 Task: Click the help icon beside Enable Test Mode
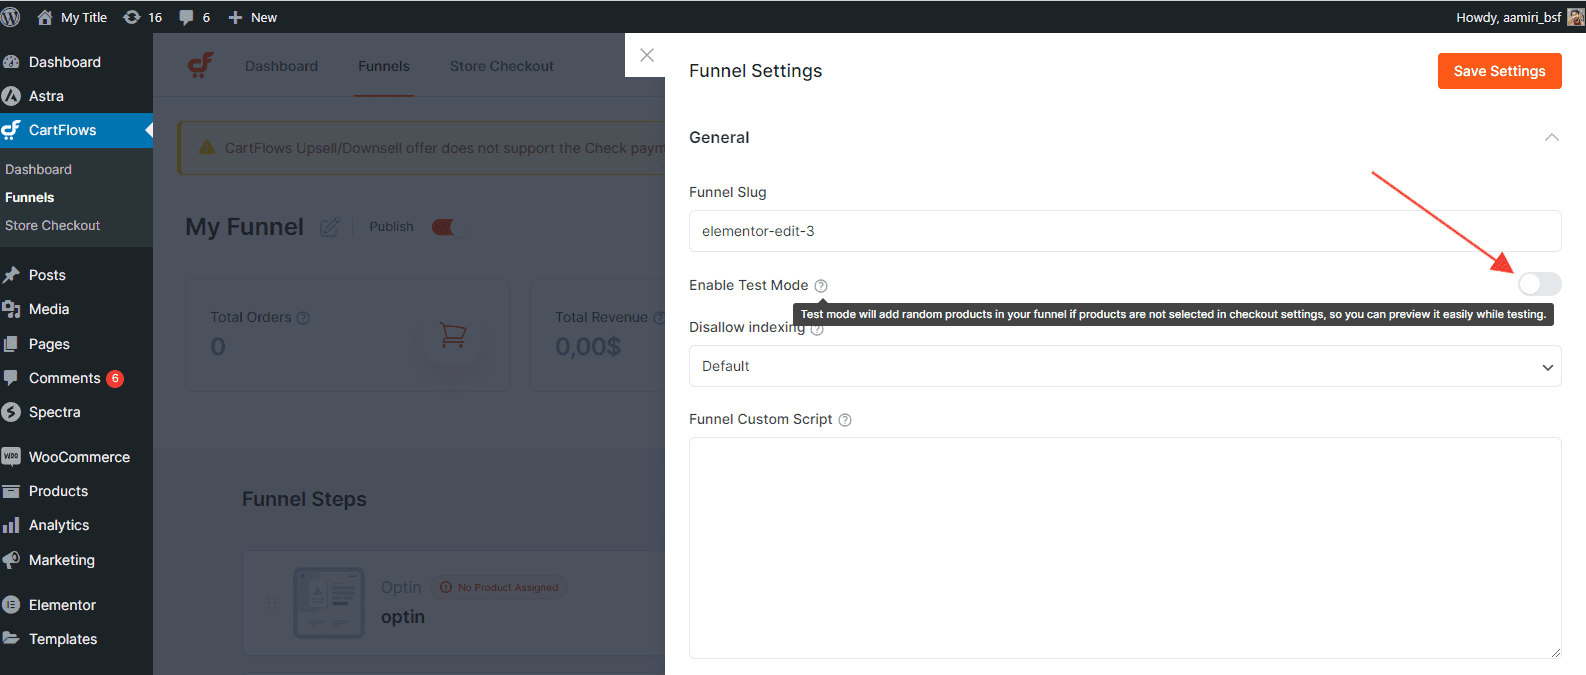pos(821,286)
